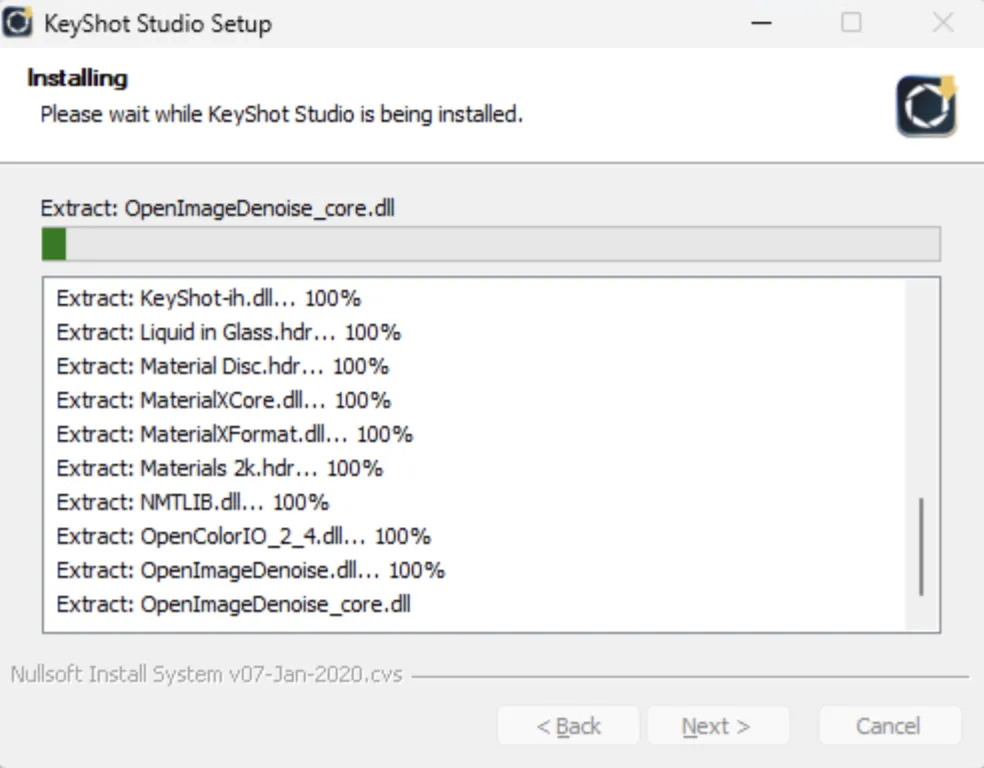Viewport: 984px width, 768px height.
Task: Click the KeyShot icon in the title bar
Action: tap(18, 22)
